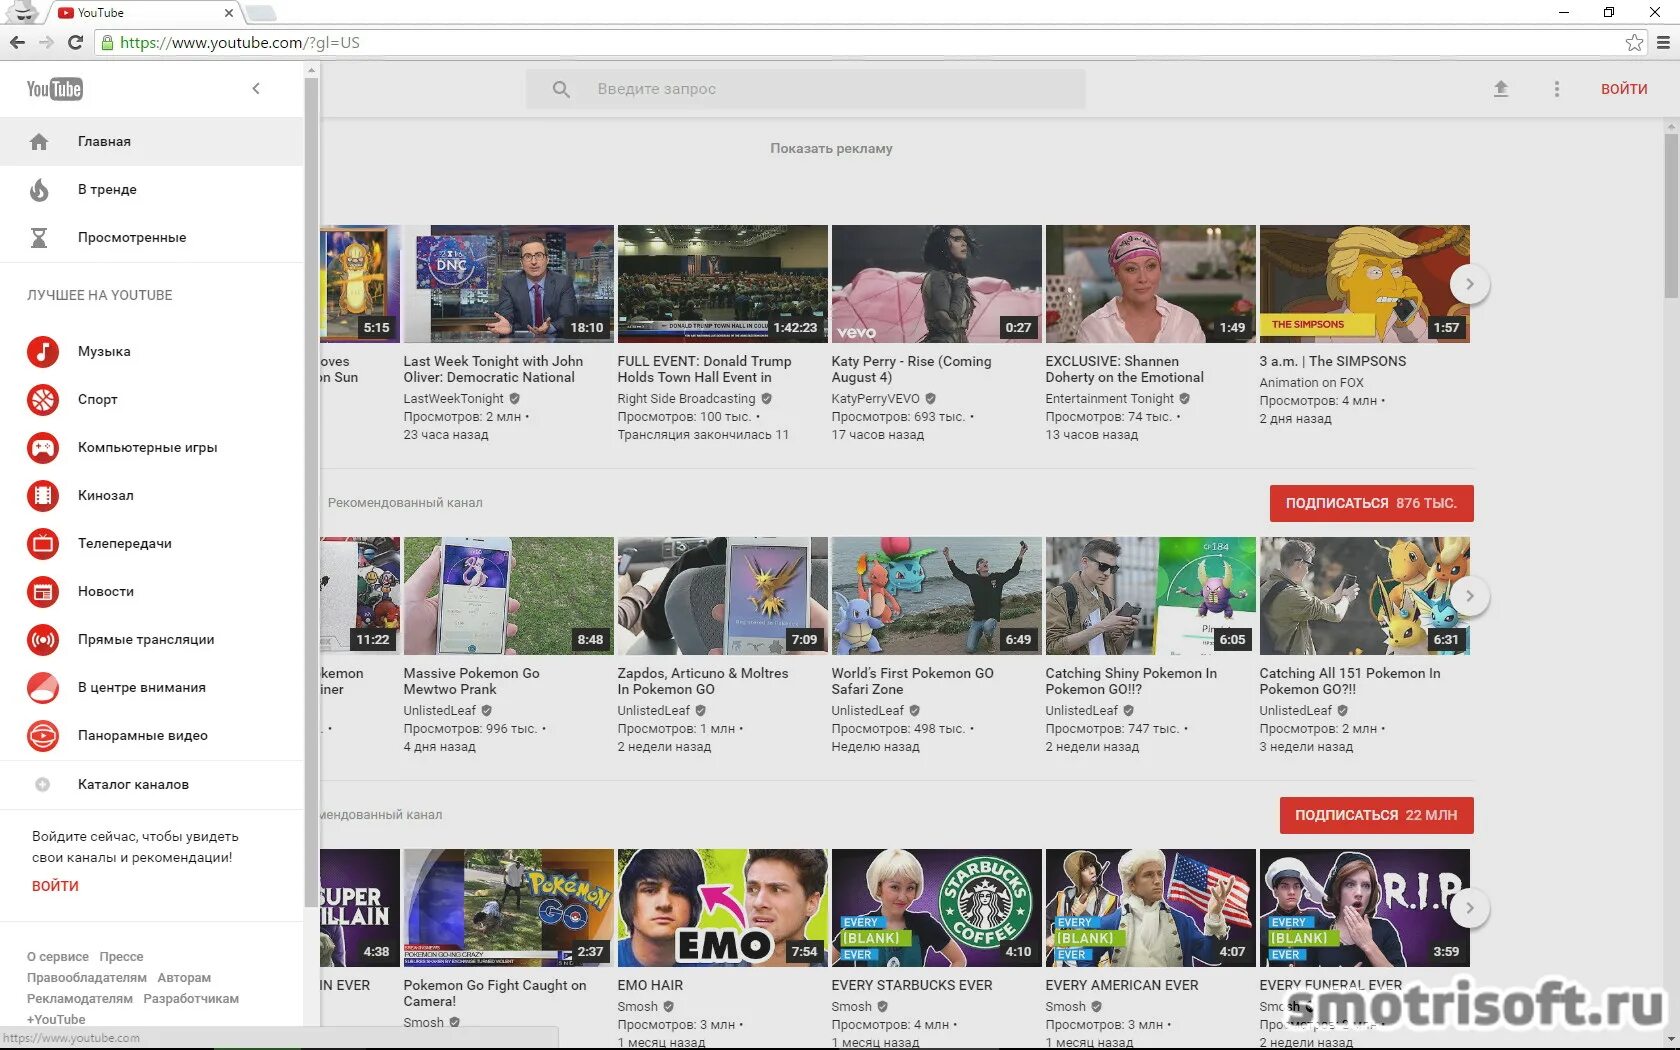Advance the Pokemon Go row with the right arrow
Screen dimensions: 1680x1050
point(1469,596)
